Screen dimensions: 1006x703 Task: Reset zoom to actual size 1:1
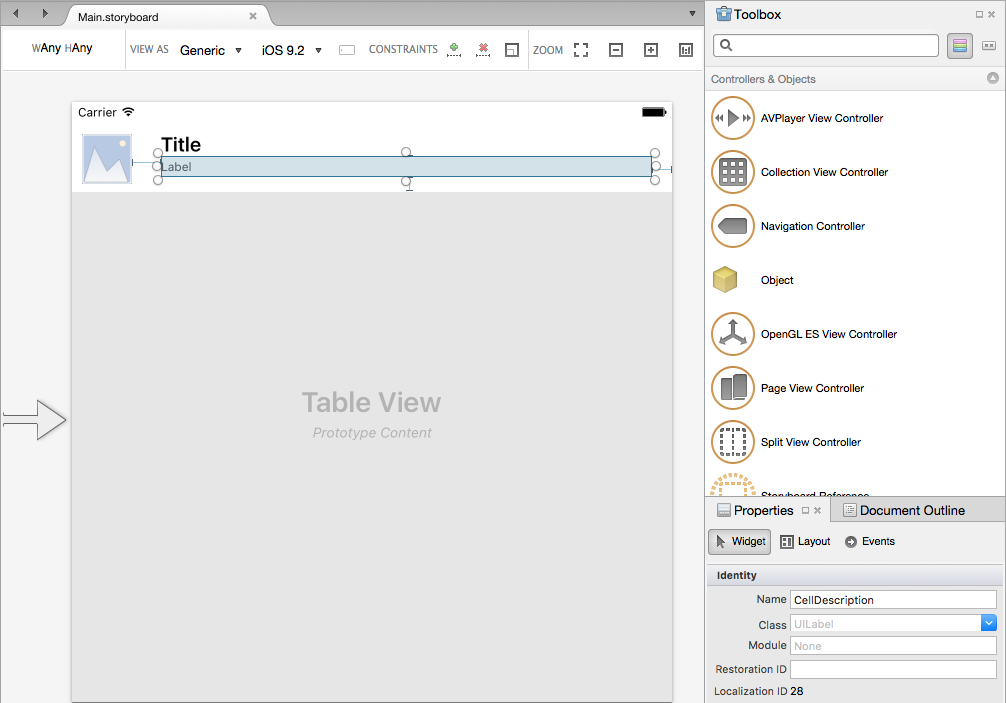(x=686, y=50)
